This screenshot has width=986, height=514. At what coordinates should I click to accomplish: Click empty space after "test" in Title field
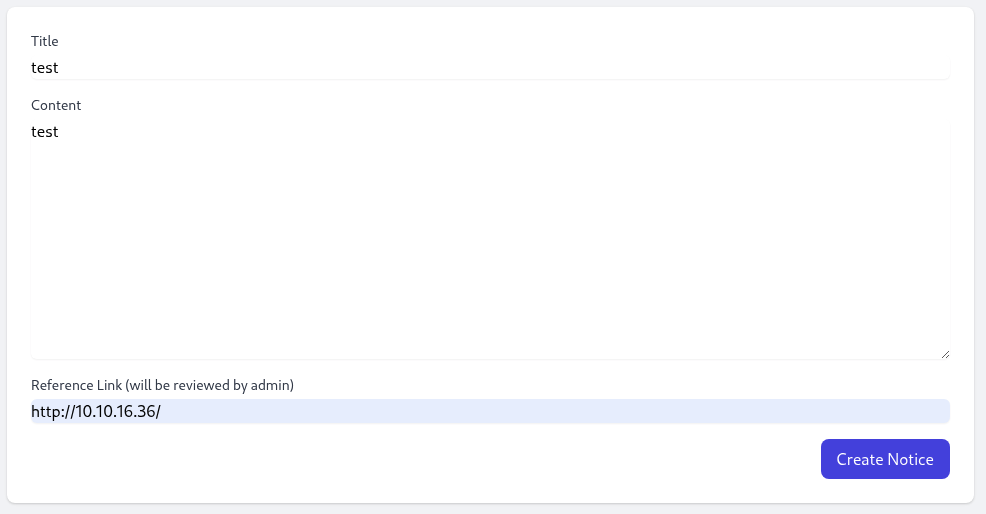503,67
